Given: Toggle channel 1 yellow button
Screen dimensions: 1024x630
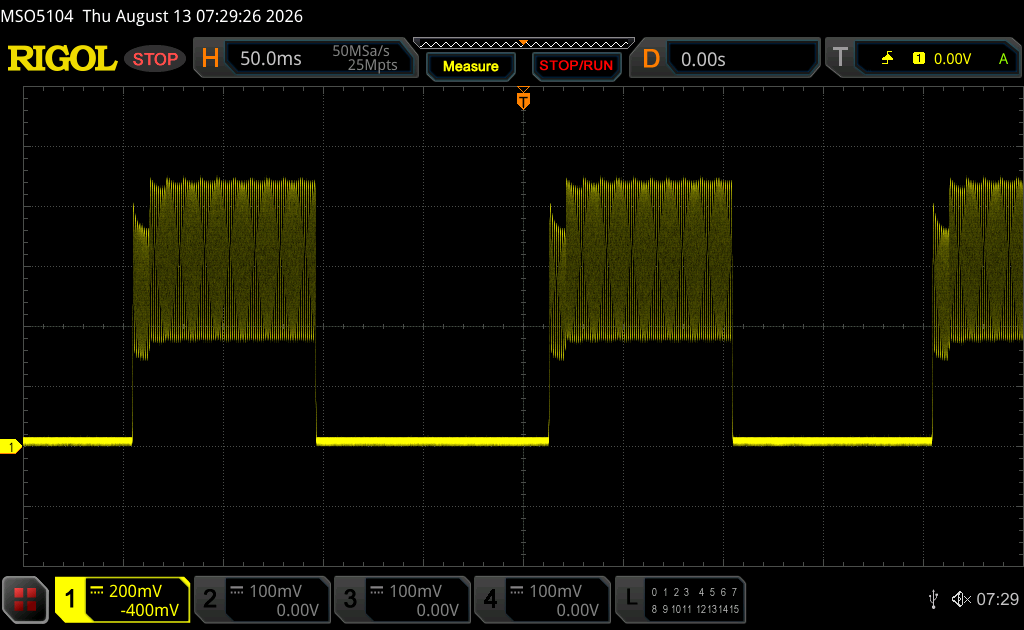Looking at the screenshot, I should pos(70,599).
